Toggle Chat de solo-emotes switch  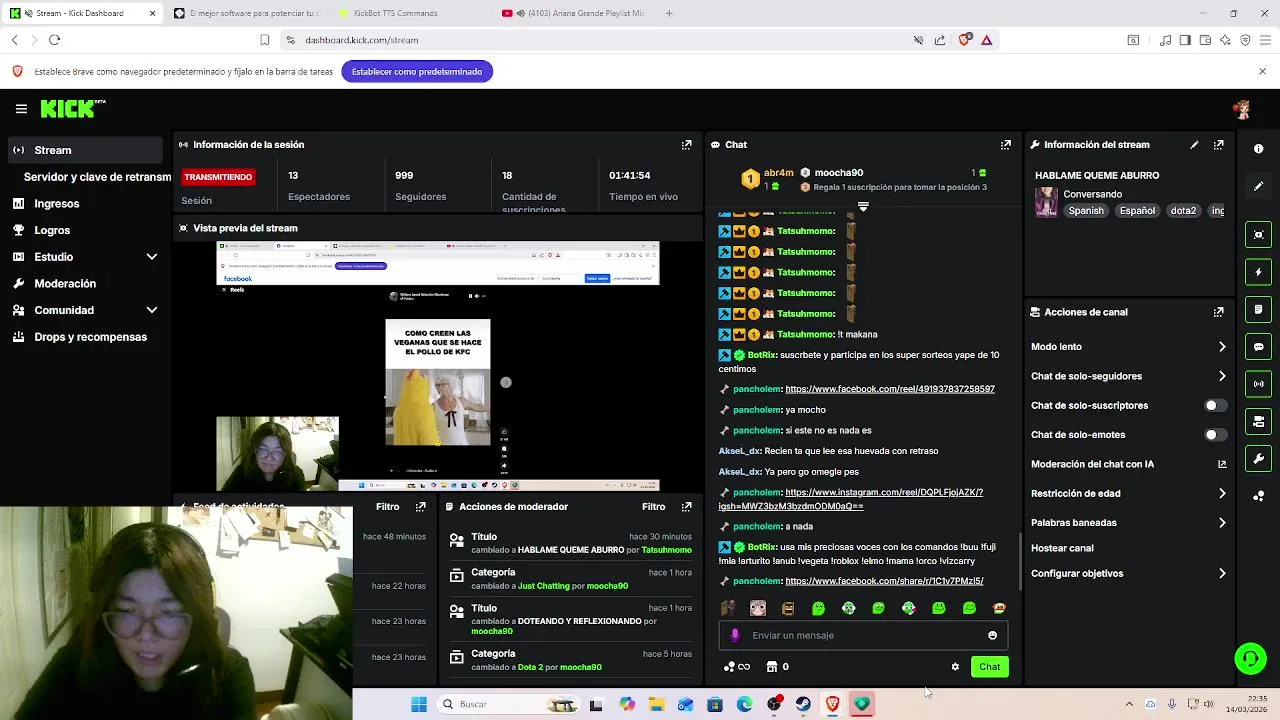coord(1215,435)
